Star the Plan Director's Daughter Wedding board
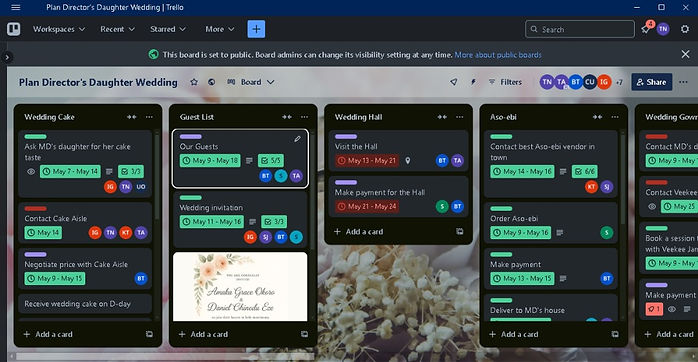Viewport: 698px width, 362px height. click(194, 82)
